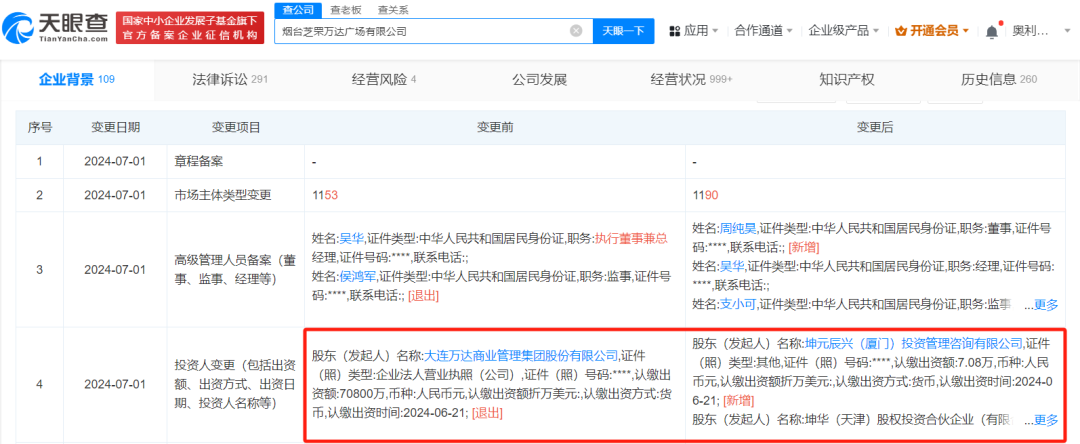Select the 市场主体类型变更 cell
This screenshot has width=1080, height=444.
pos(236,195)
